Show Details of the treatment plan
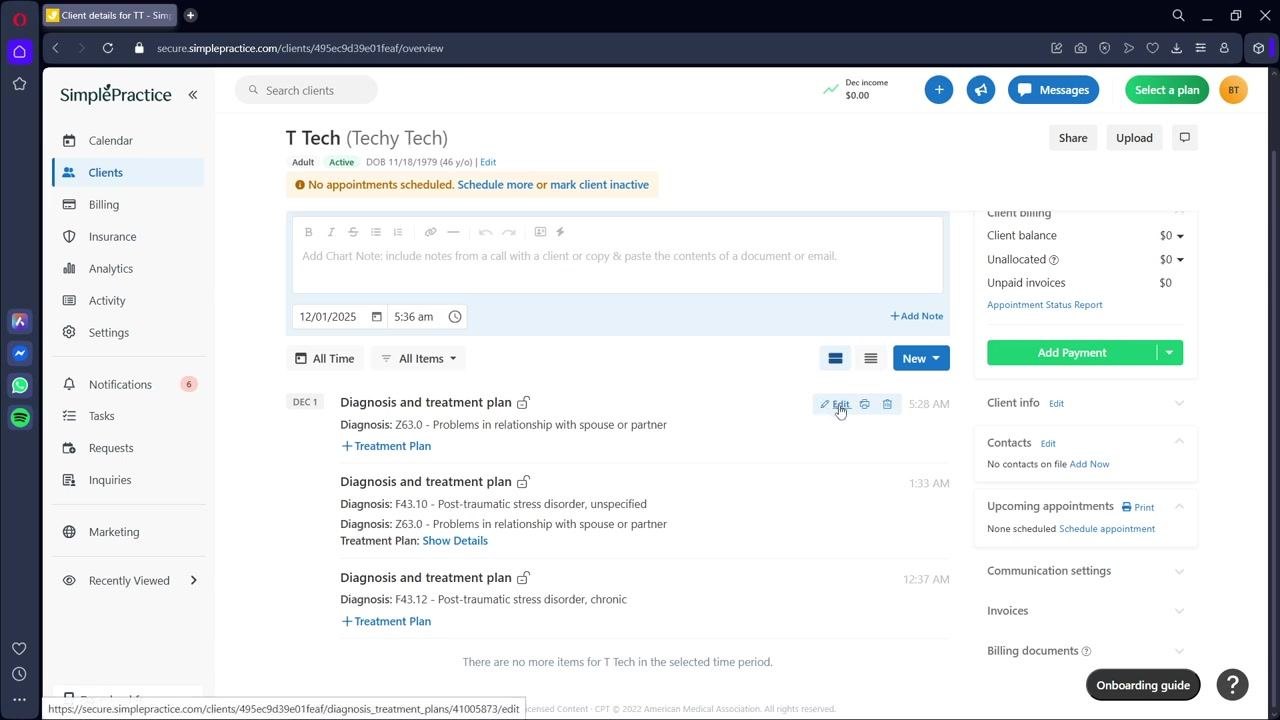This screenshot has width=1280, height=720. click(x=455, y=541)
